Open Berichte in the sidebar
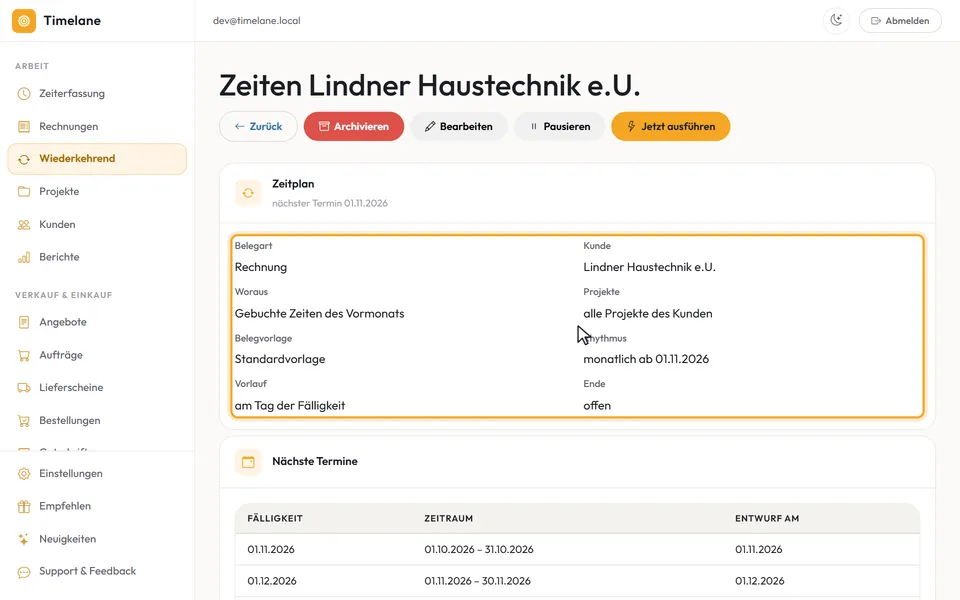This screenshot has width=960, height=600. [97, 257]
